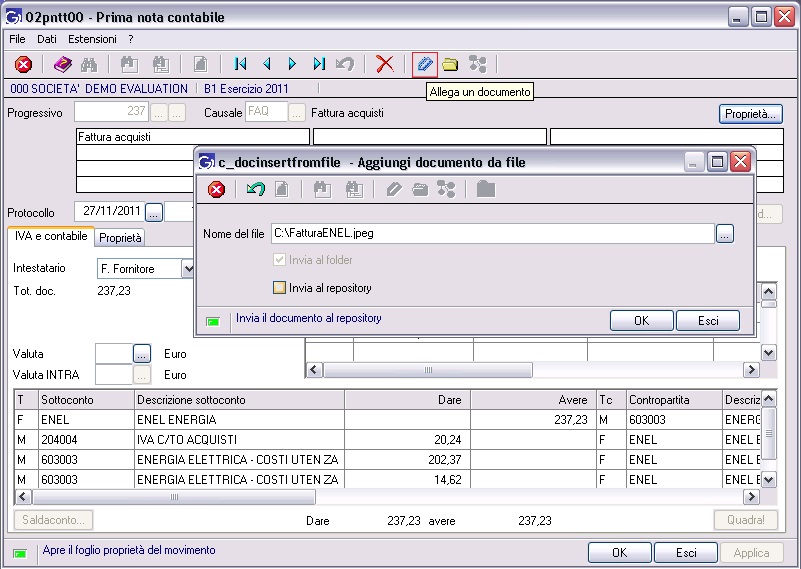Open the Valuta lookup button
The width and height of the screenshot is (801, 569).
click(142, 353)
